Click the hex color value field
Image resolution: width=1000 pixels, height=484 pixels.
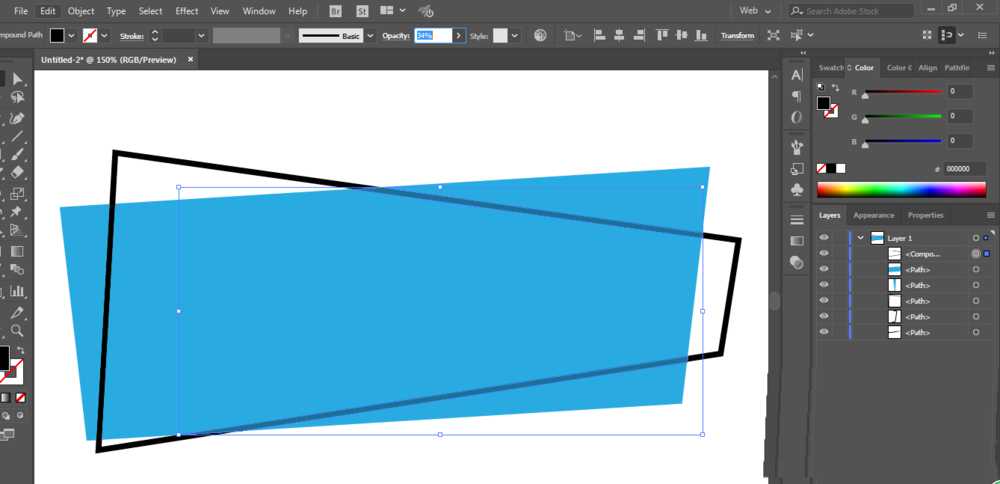964,169
